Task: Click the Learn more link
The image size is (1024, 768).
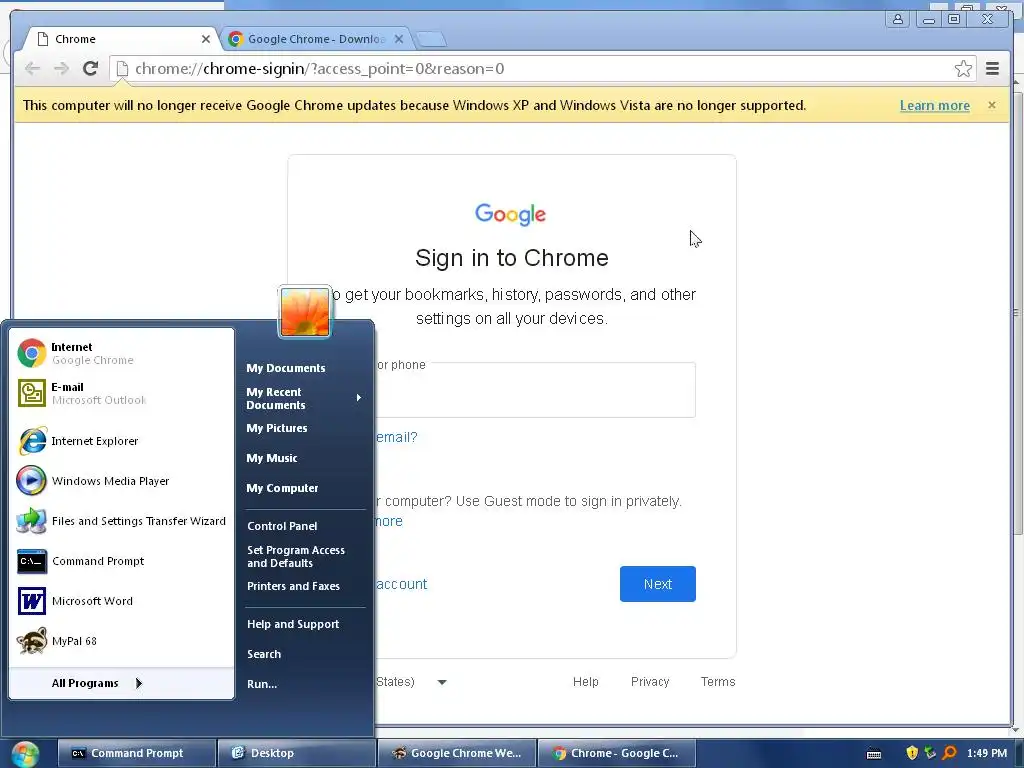Action: [935, 105]
